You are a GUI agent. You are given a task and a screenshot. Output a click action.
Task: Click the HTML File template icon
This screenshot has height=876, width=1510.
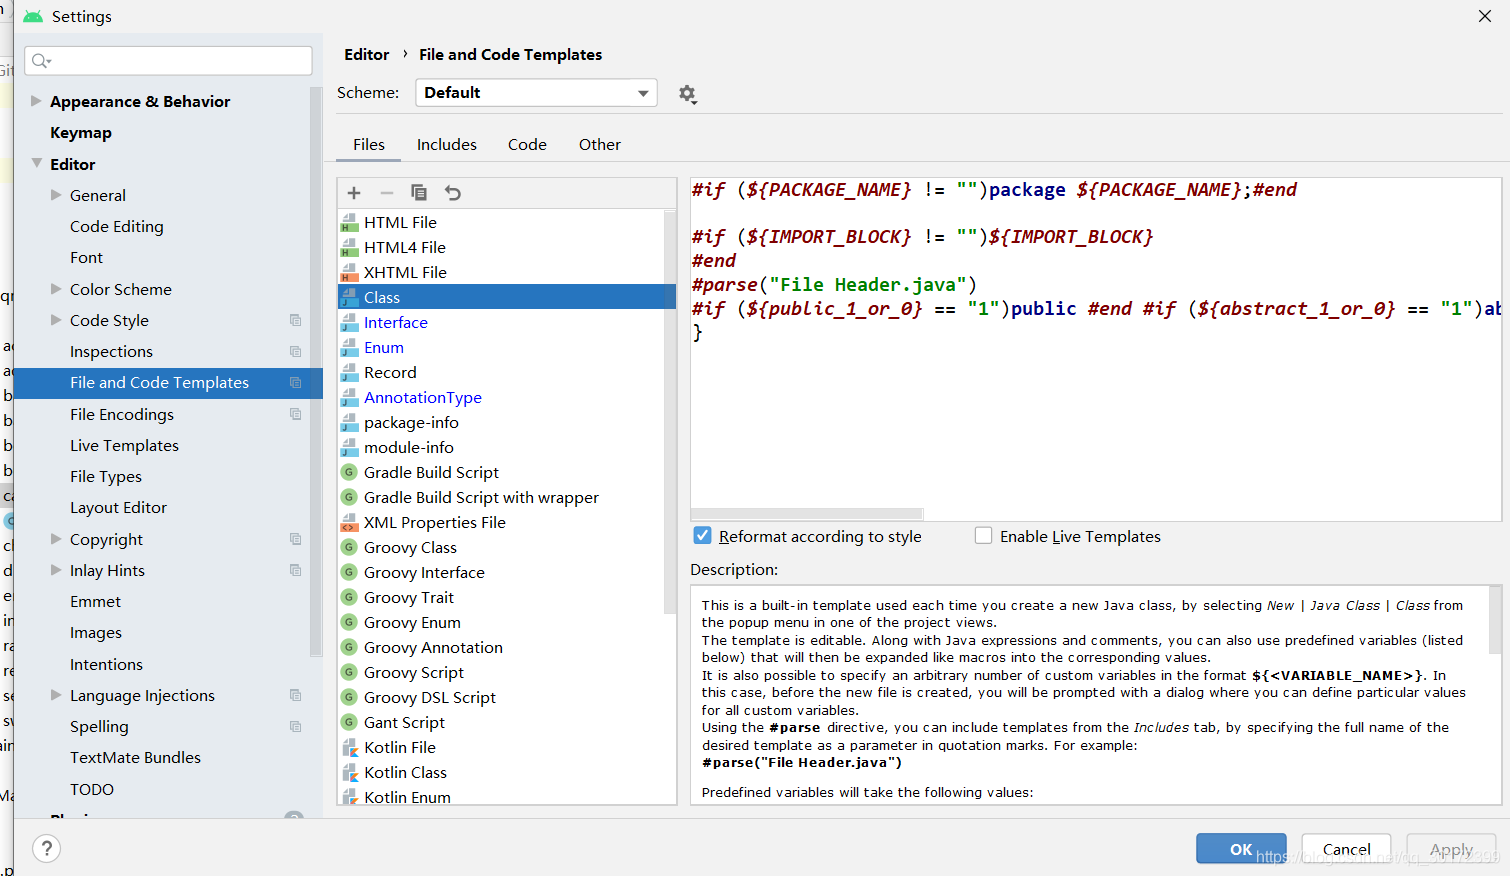tap(349, 222)
